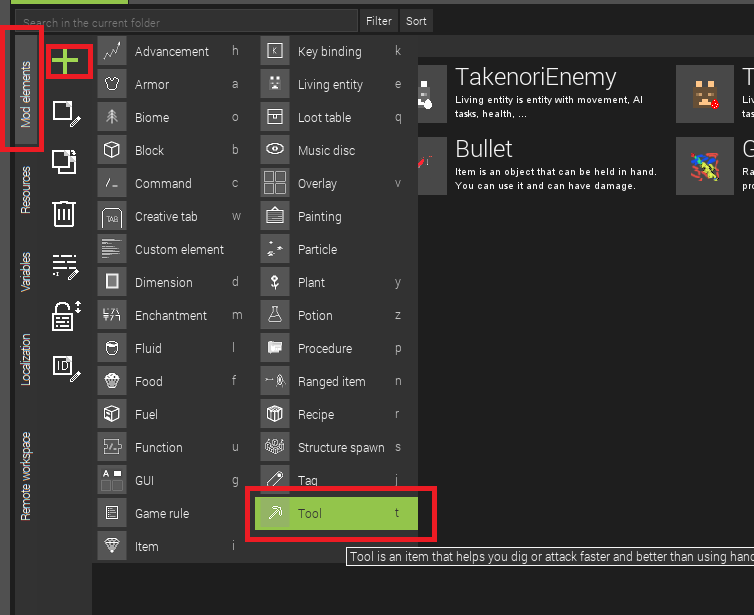The height and width of the screenshot is (615, 754).
Task: Open the Filter dropdown
Action: click(x=379, y=21)
